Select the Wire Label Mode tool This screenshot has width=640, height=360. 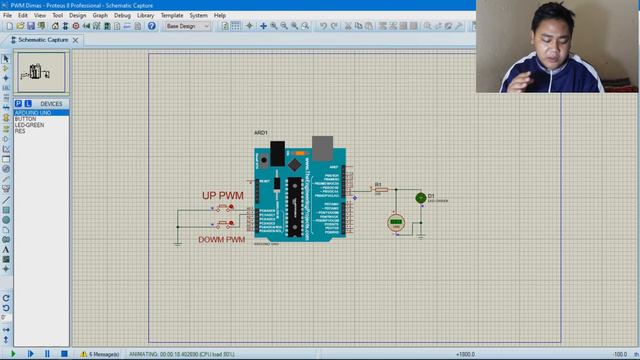(x=6, y=88)
